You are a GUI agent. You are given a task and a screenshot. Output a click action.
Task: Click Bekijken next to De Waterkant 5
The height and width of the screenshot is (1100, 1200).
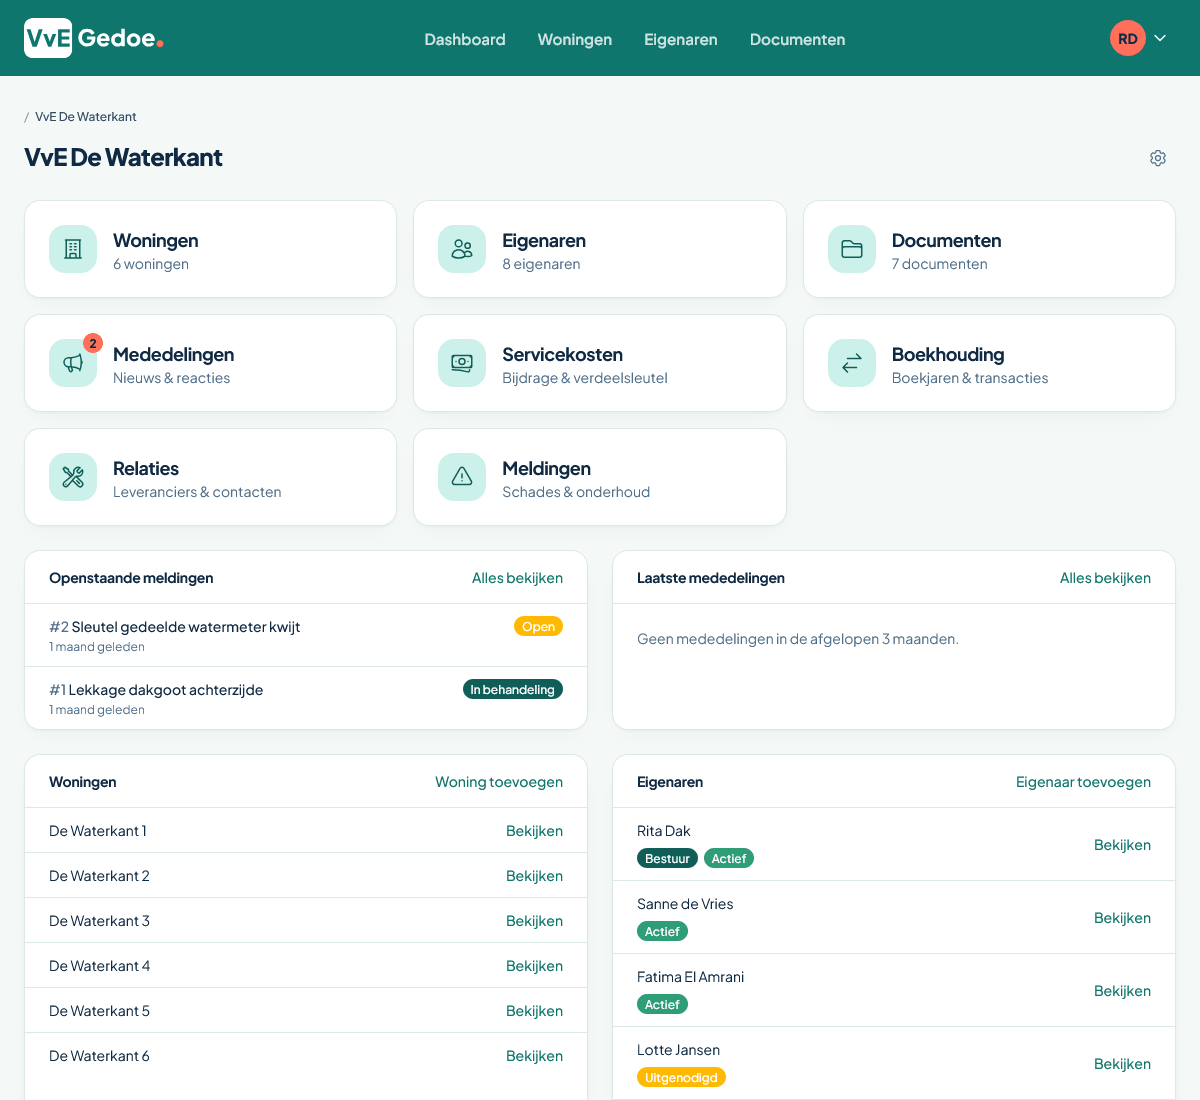tap(534, 1011)
